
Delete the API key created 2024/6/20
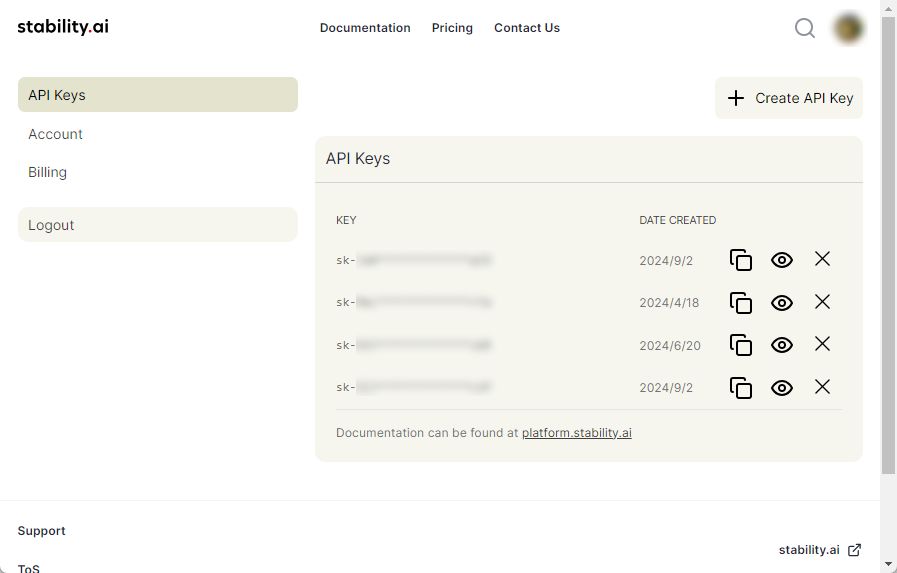coord(822,344)
